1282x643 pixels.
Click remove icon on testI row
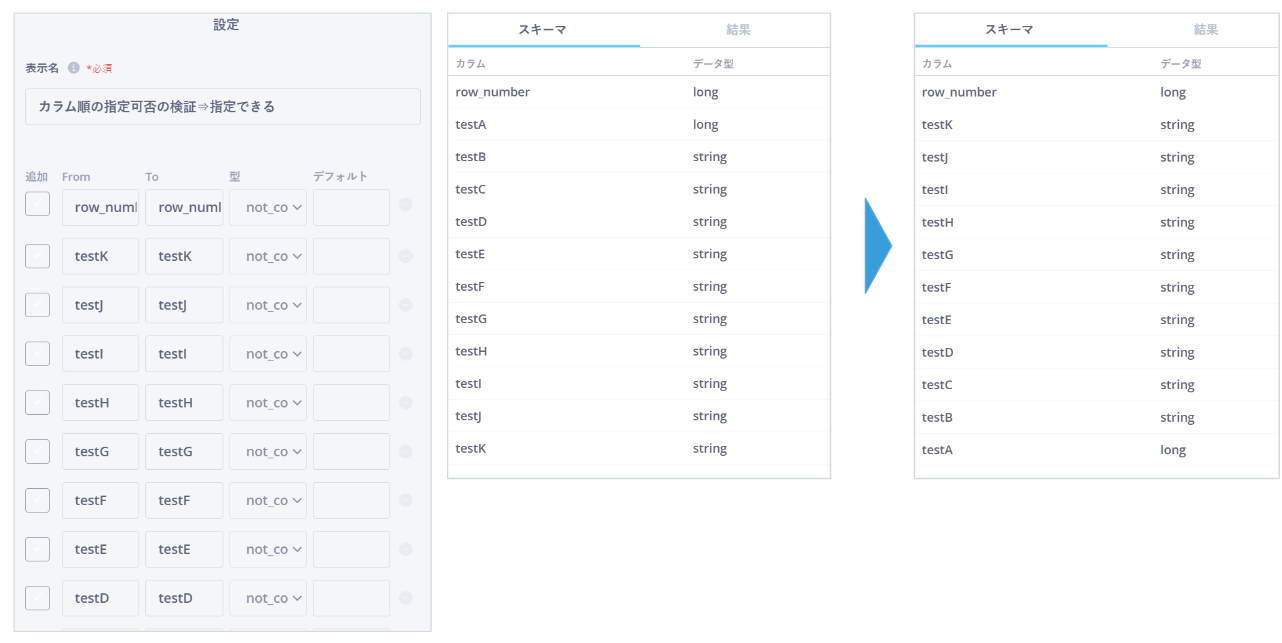pos(406,354)
